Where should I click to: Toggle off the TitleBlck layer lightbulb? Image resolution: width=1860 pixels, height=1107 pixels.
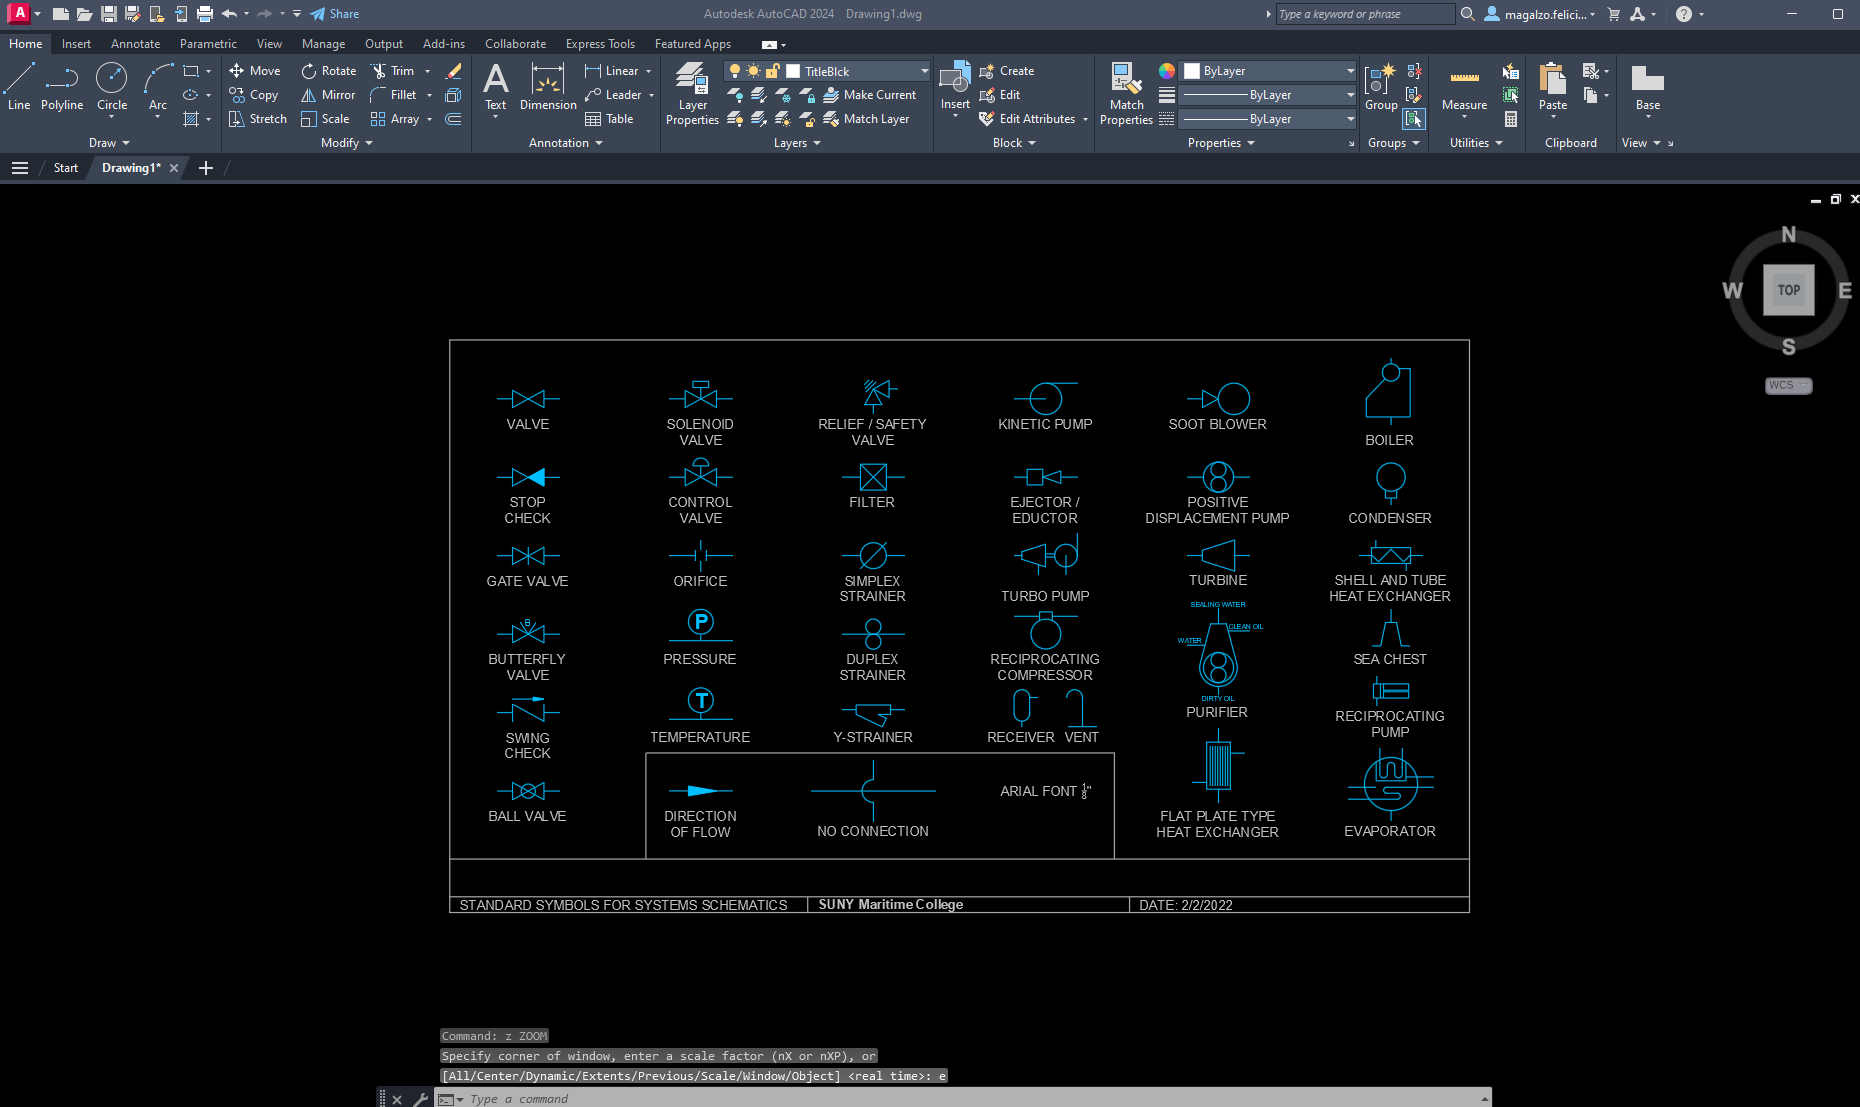tap(735, 71)
